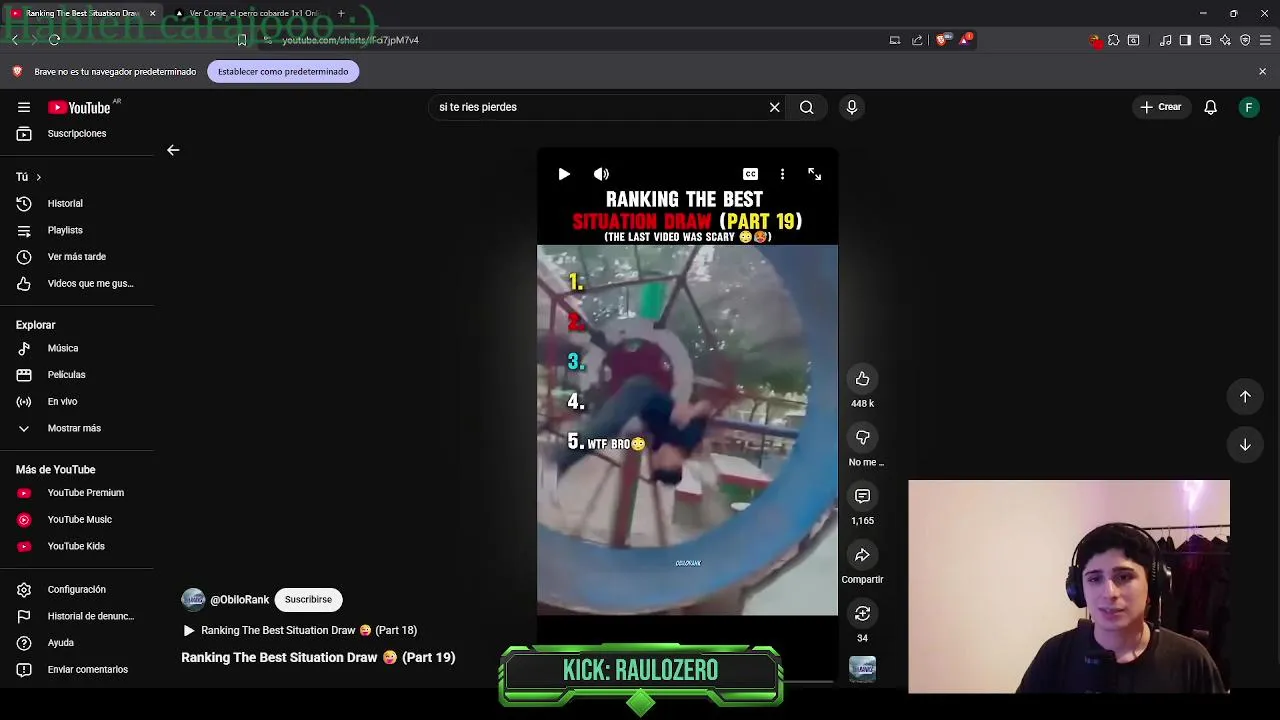Image resolution: width=1280 pixels, height=720 pixels.
Task: Share the Short via Compartir
Action: (x=862, y=555)
